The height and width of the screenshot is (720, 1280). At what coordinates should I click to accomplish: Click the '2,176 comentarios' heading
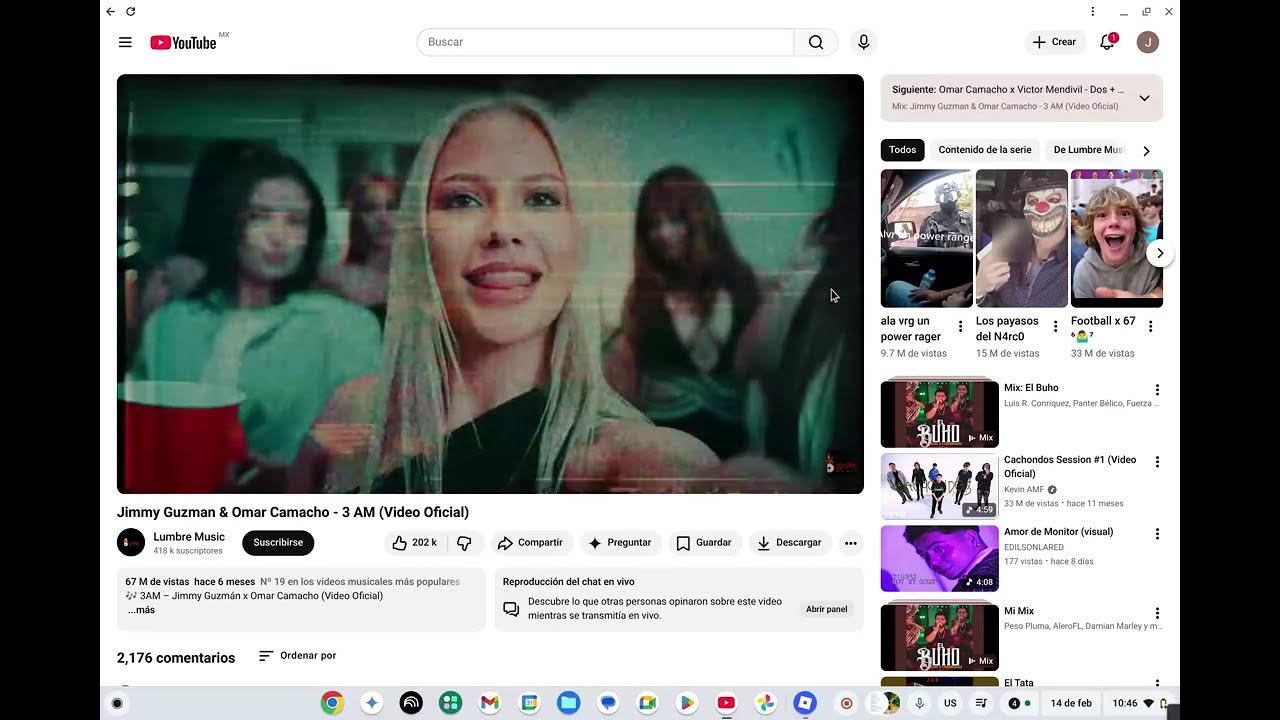point(176,658)
